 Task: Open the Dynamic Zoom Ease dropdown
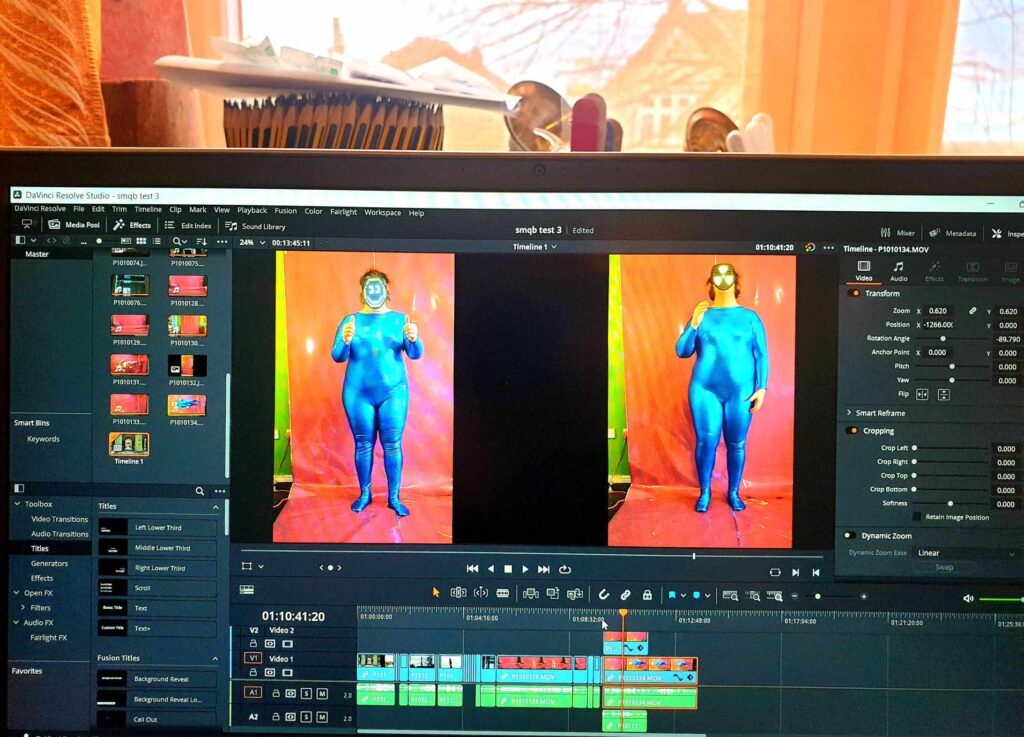965,553
